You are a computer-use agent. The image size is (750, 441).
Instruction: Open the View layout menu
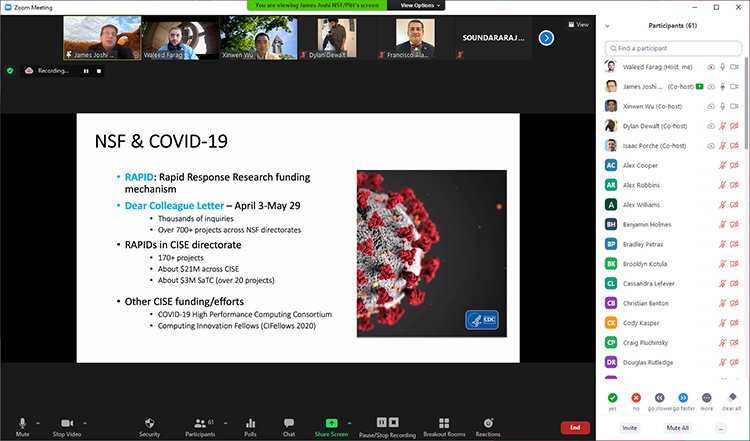(x=578, y=24)
